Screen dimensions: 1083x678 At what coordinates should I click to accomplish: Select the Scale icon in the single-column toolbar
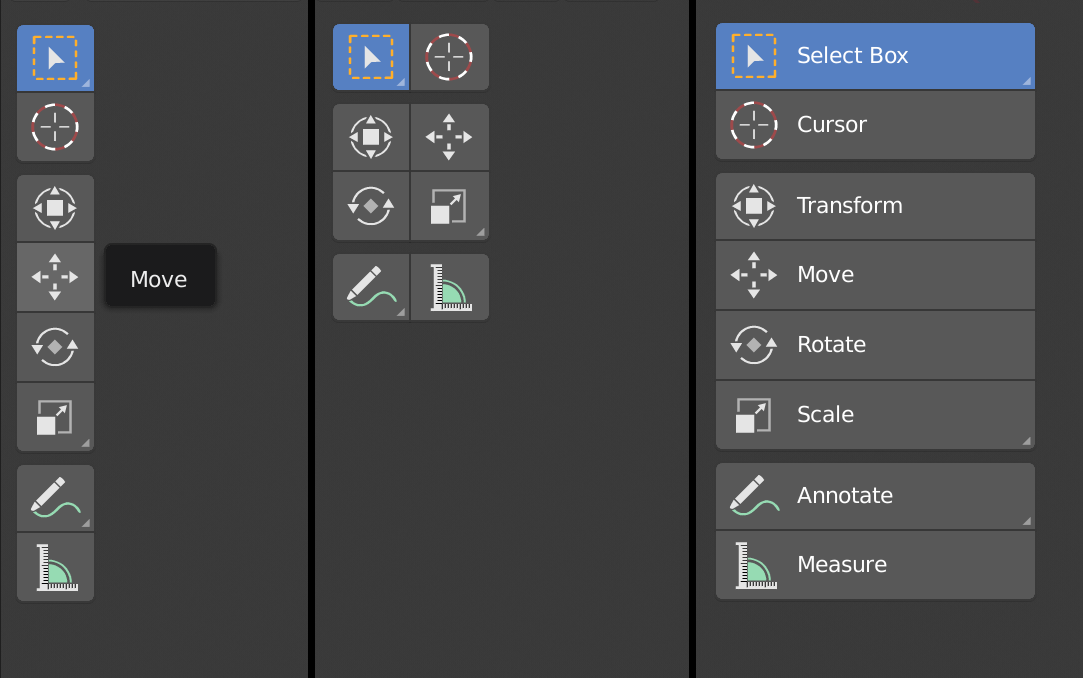click(56, 416)
